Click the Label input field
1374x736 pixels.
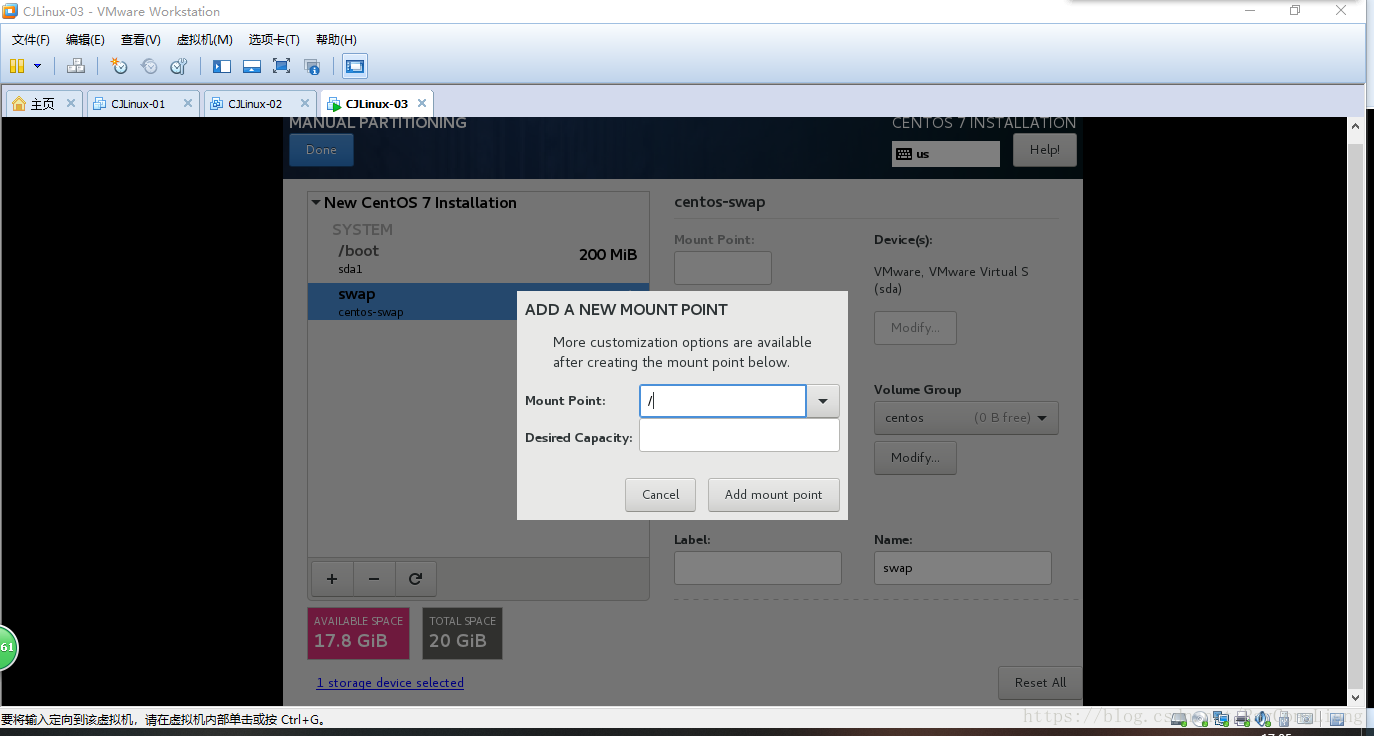(x=758, y=568)
